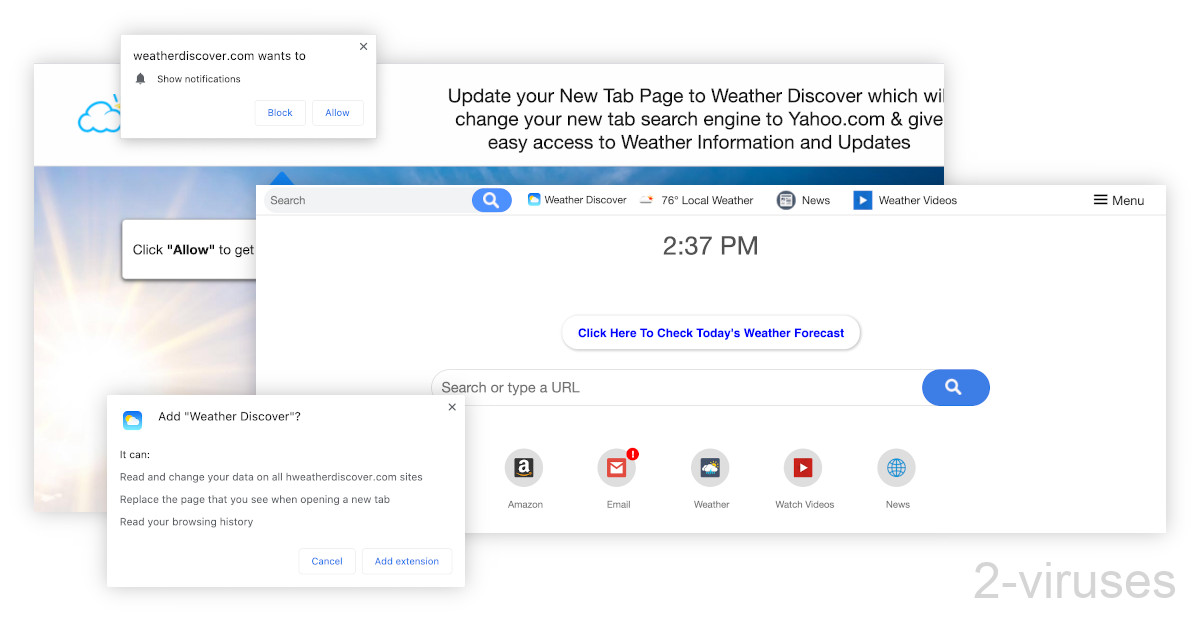Screen dimensions: 1200x621
Task: Click the Amazon shortcut icon
Action: 524,468
